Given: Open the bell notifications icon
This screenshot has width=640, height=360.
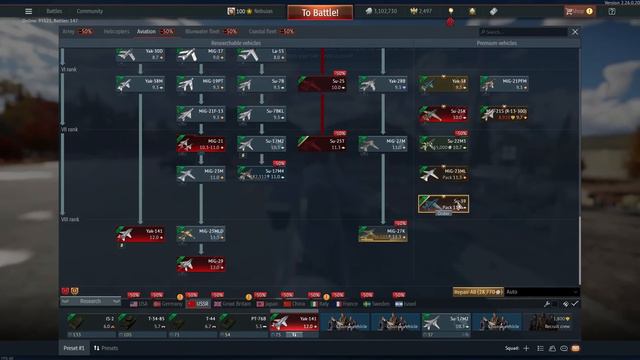Looking at the screenshot, I should 472,11.
